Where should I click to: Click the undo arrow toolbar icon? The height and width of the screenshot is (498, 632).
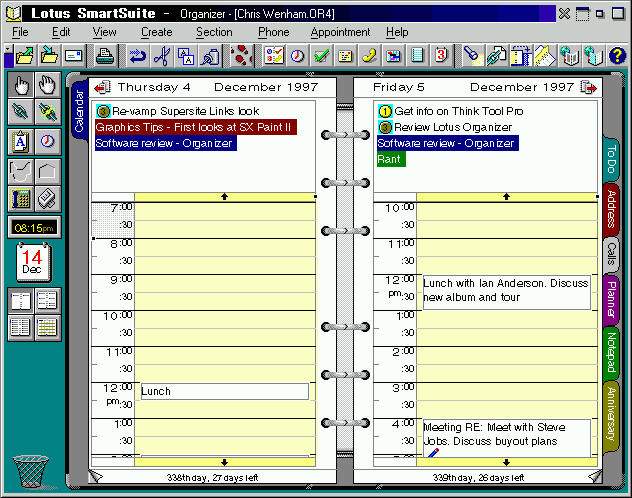tap(137, 56)
